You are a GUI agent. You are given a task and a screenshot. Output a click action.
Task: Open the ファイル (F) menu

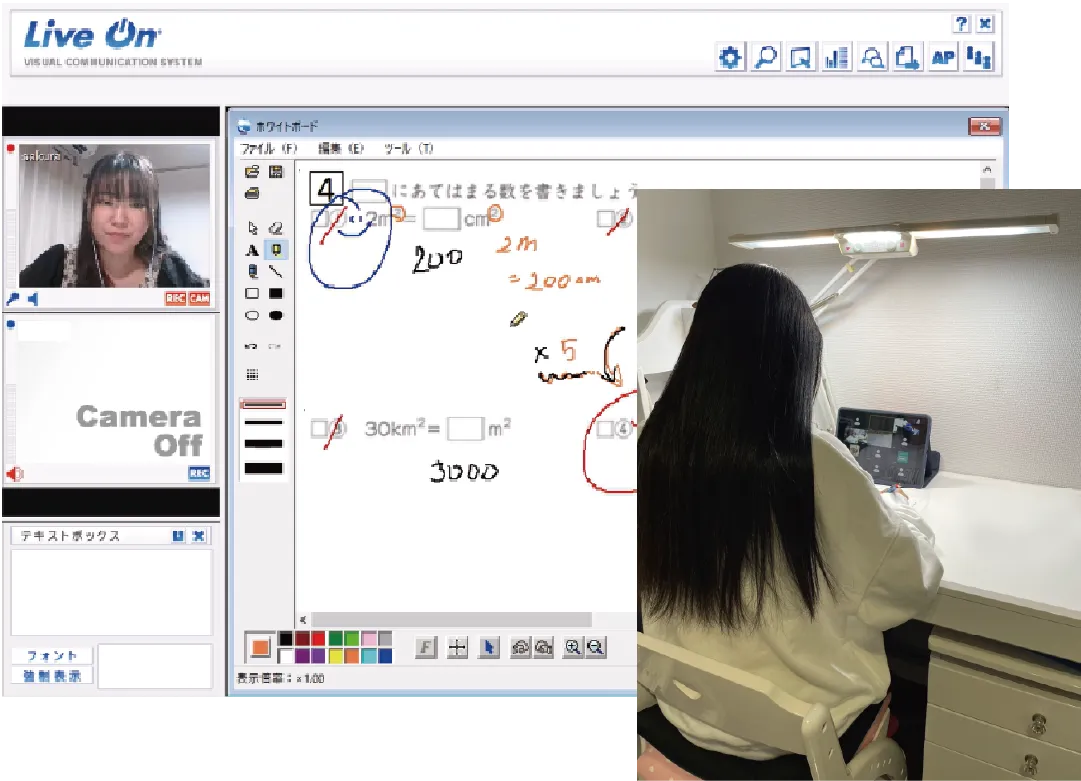[x=269, y=149]
